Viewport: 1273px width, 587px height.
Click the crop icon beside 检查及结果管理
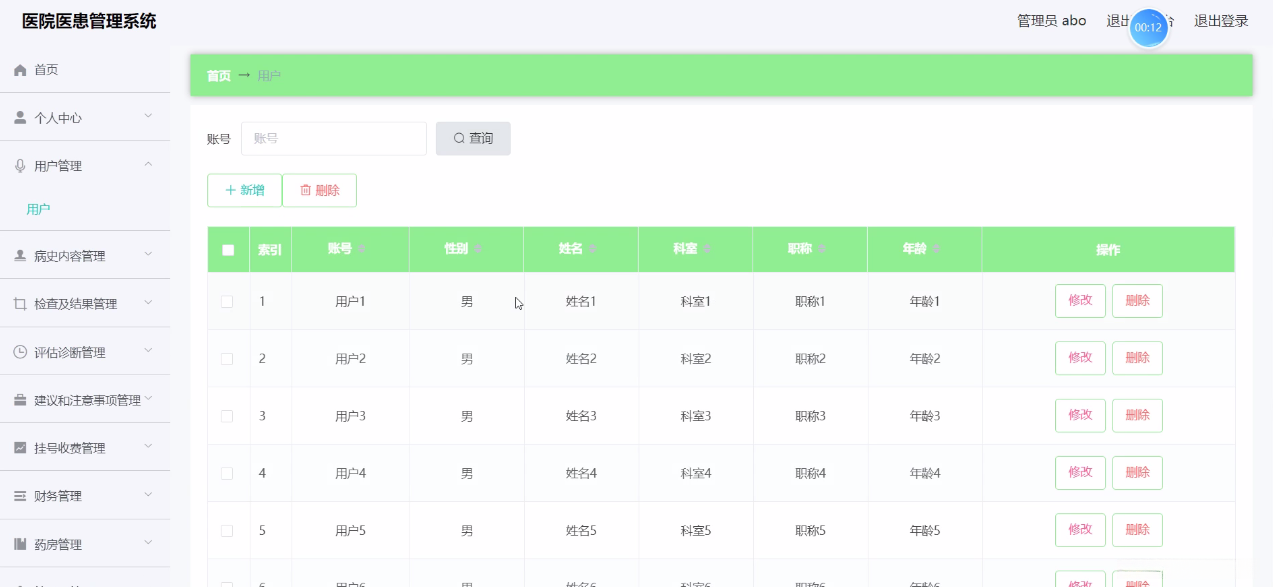point(20,304)
